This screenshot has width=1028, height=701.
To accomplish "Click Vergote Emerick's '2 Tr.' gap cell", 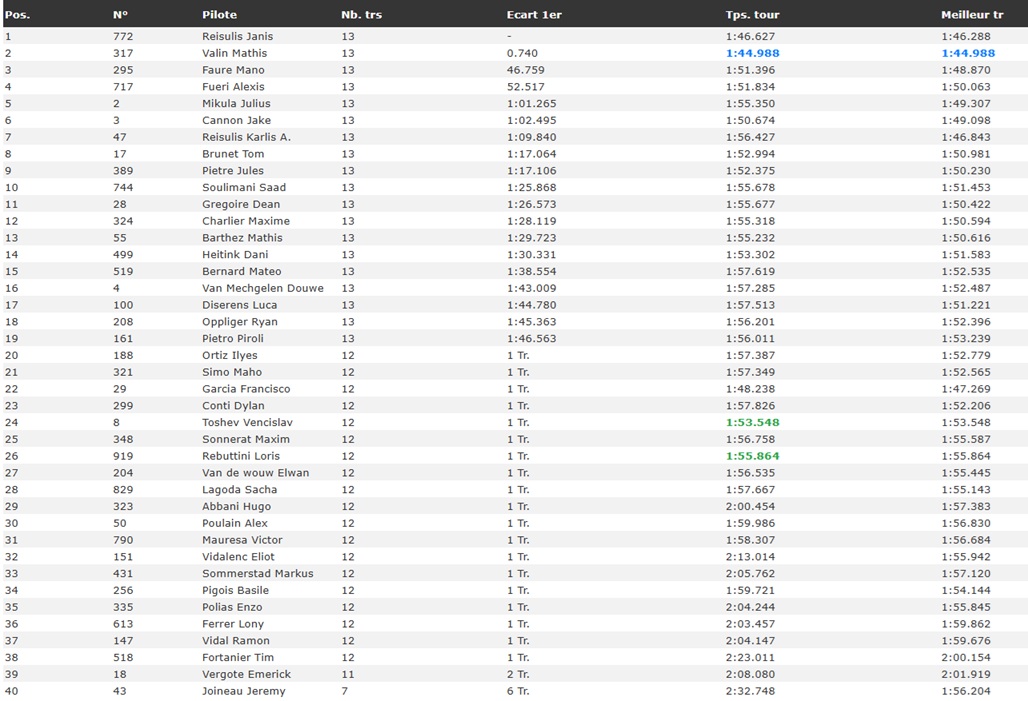I will pos(518,674).
